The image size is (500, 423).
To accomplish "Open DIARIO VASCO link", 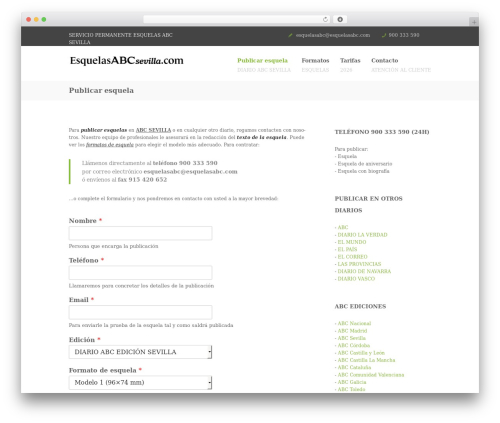I will tap(356, 279).
